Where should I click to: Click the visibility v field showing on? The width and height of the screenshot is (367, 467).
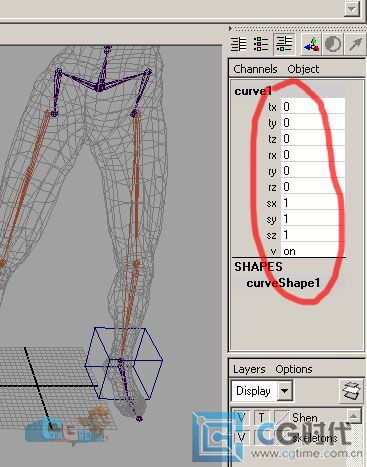[313, 251]
